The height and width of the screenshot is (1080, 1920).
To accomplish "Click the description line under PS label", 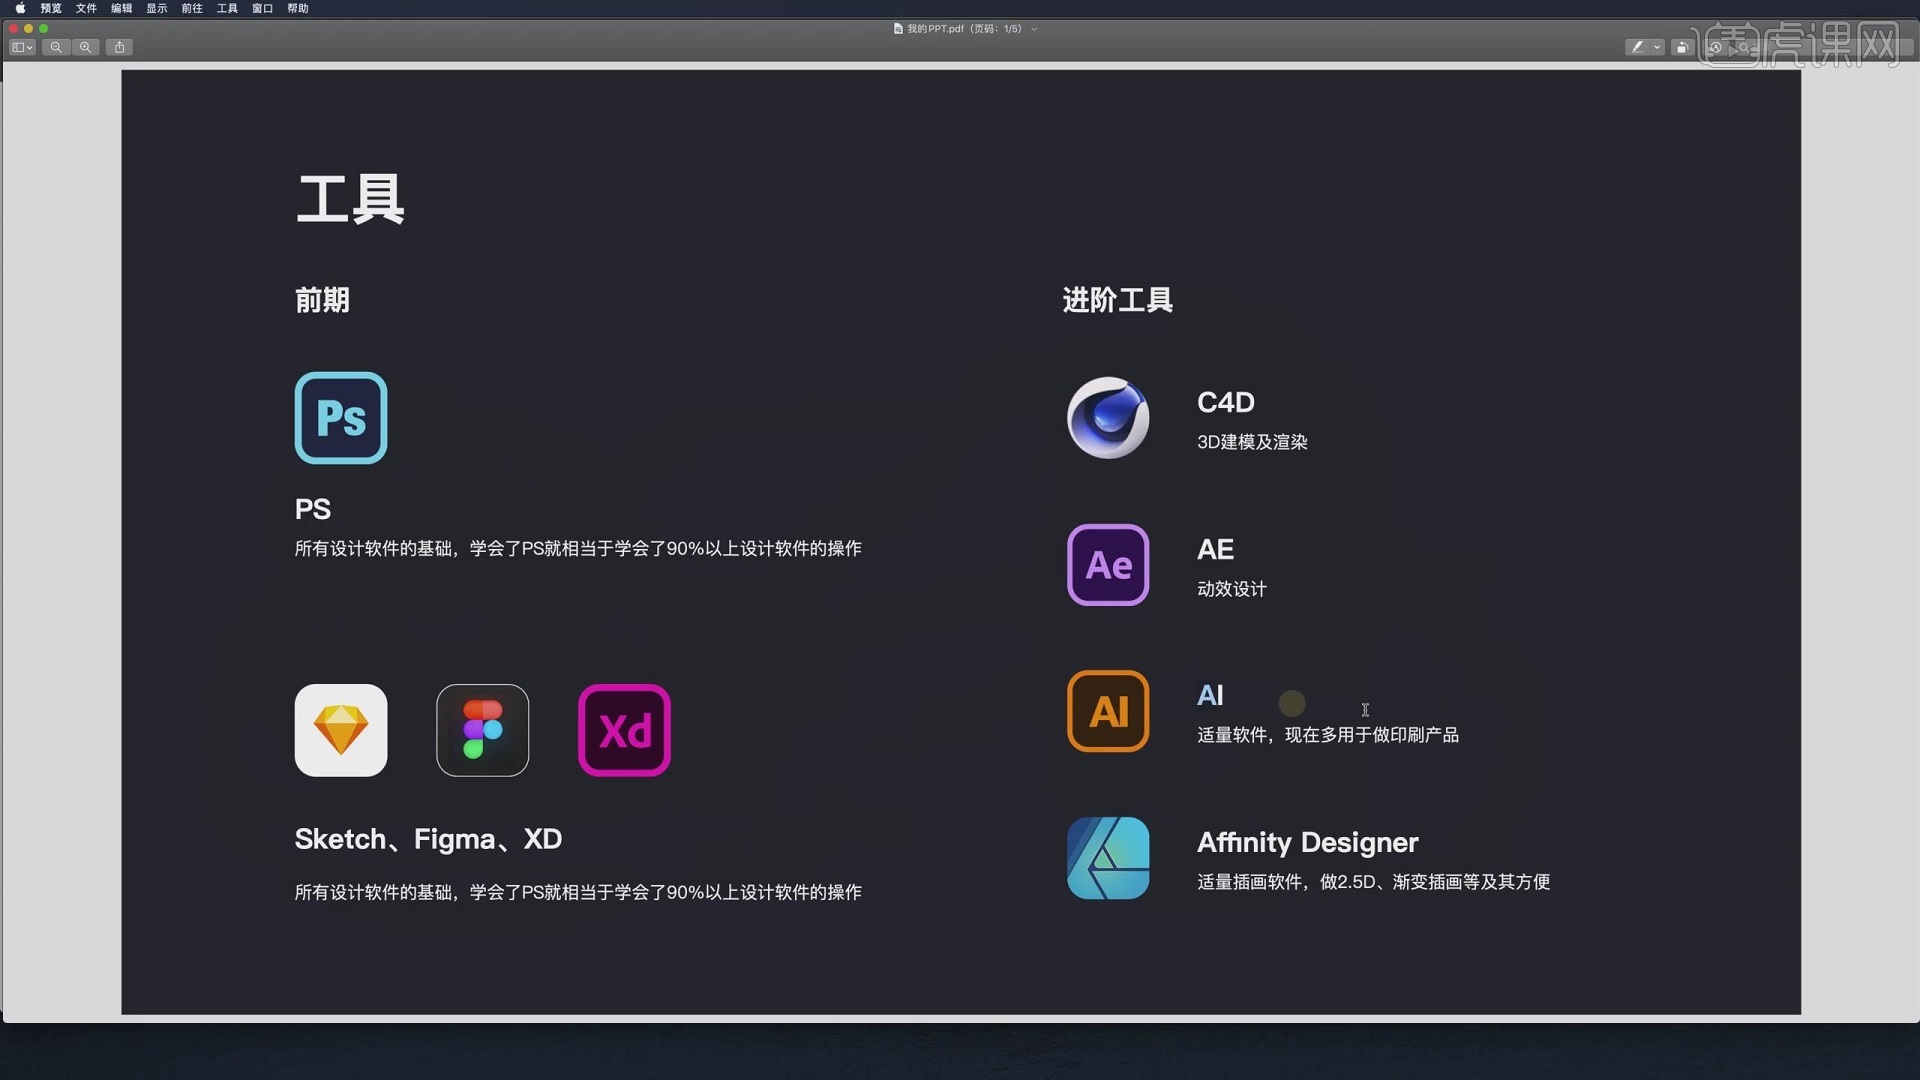I will pos(578,548).
